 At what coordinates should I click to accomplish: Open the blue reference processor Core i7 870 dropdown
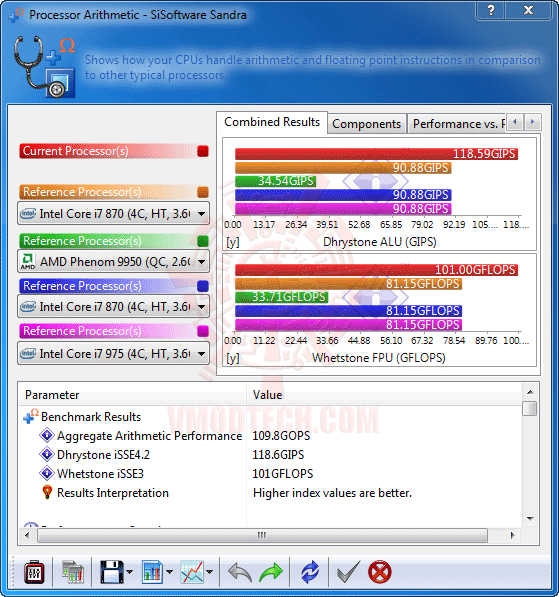(113, 306)
